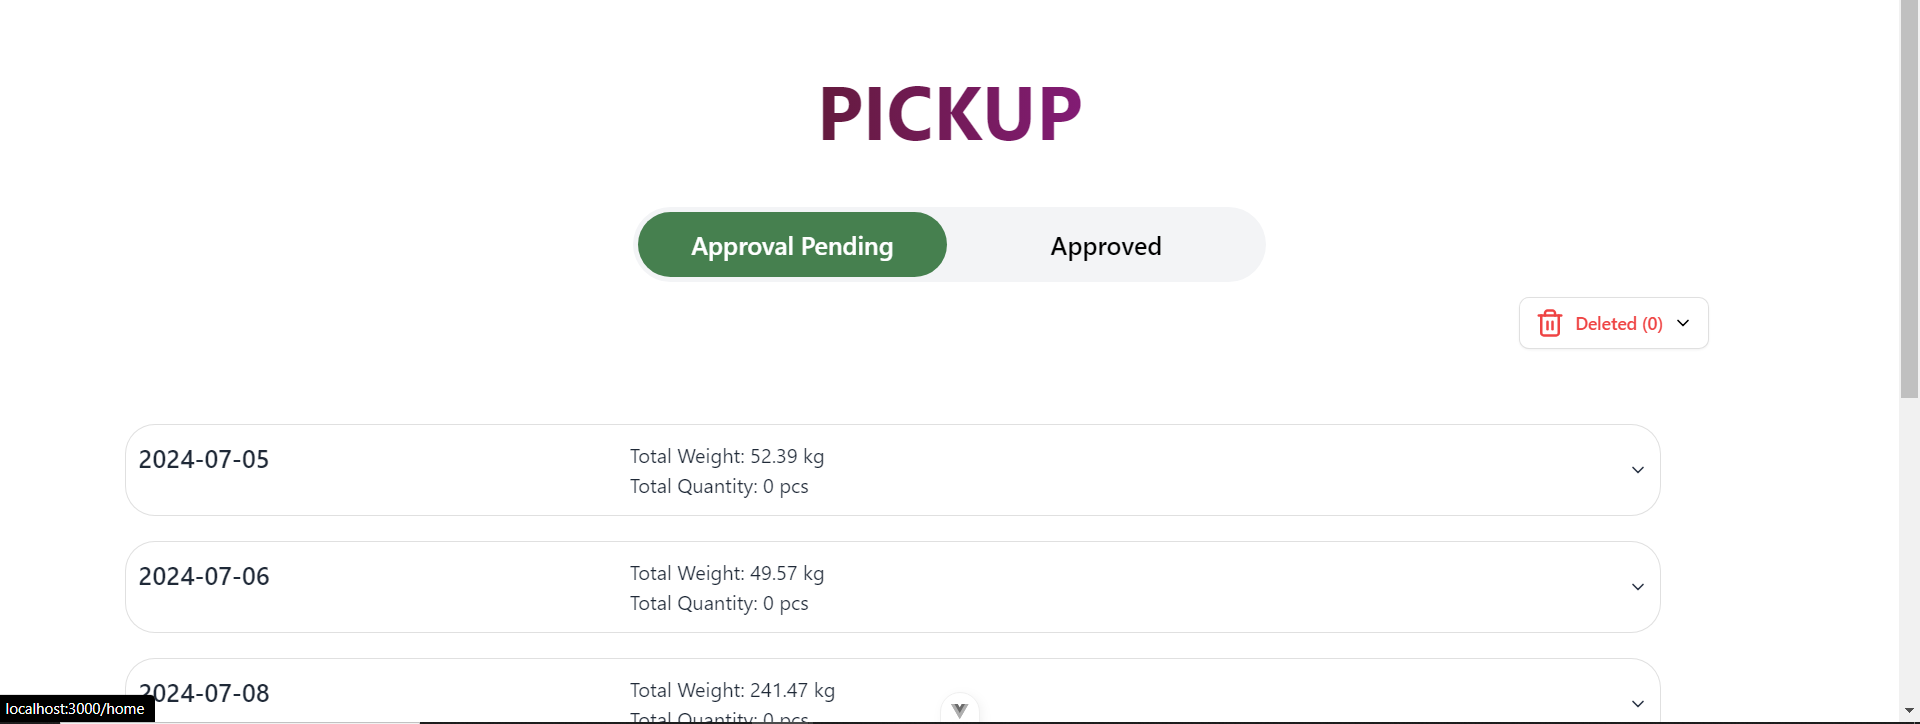Click the chevron icon on the 2024-07-08 row
The height and width of the screenshot is (724, 1920).
click(1637, 703)
